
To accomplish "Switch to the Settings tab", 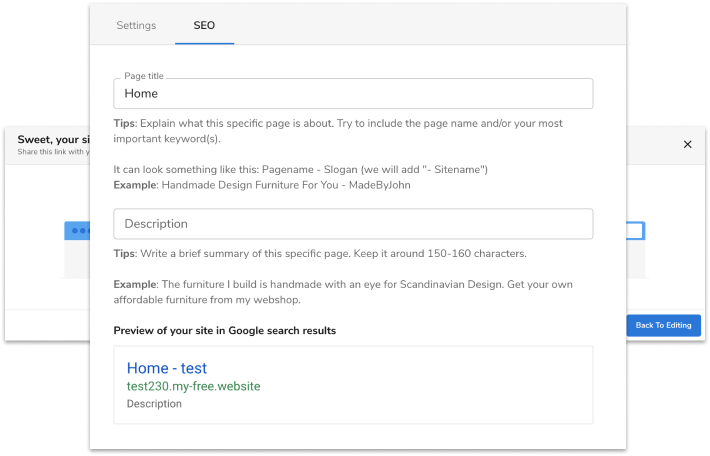I will point(136,26).
